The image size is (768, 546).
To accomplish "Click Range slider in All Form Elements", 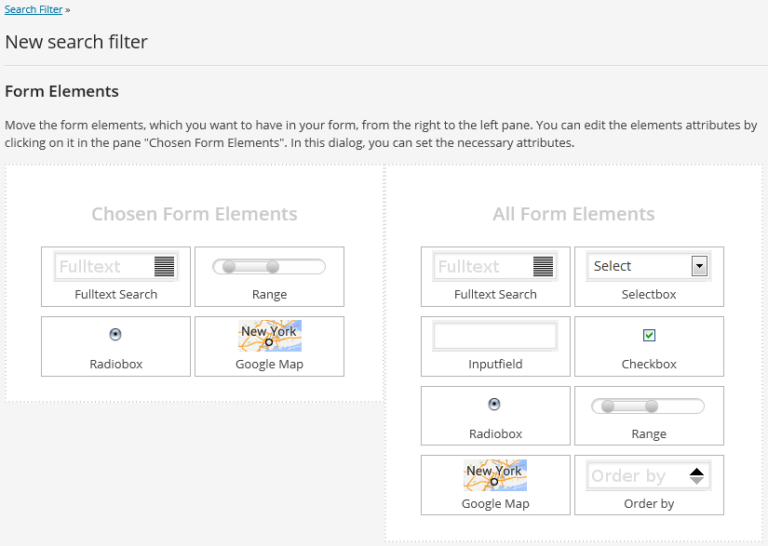I will [x=648, y=406].
